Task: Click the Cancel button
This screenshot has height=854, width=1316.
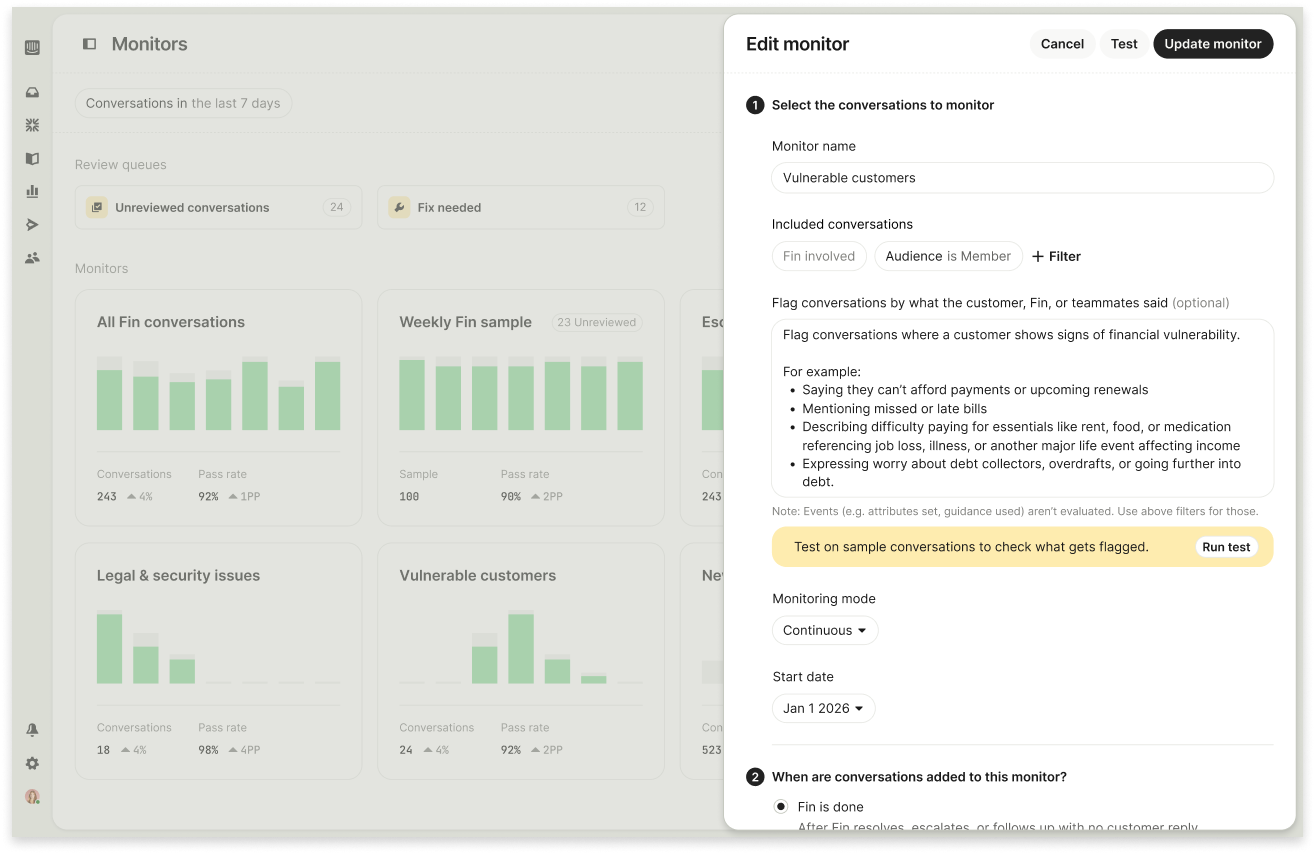Action: pos(1062,44)
